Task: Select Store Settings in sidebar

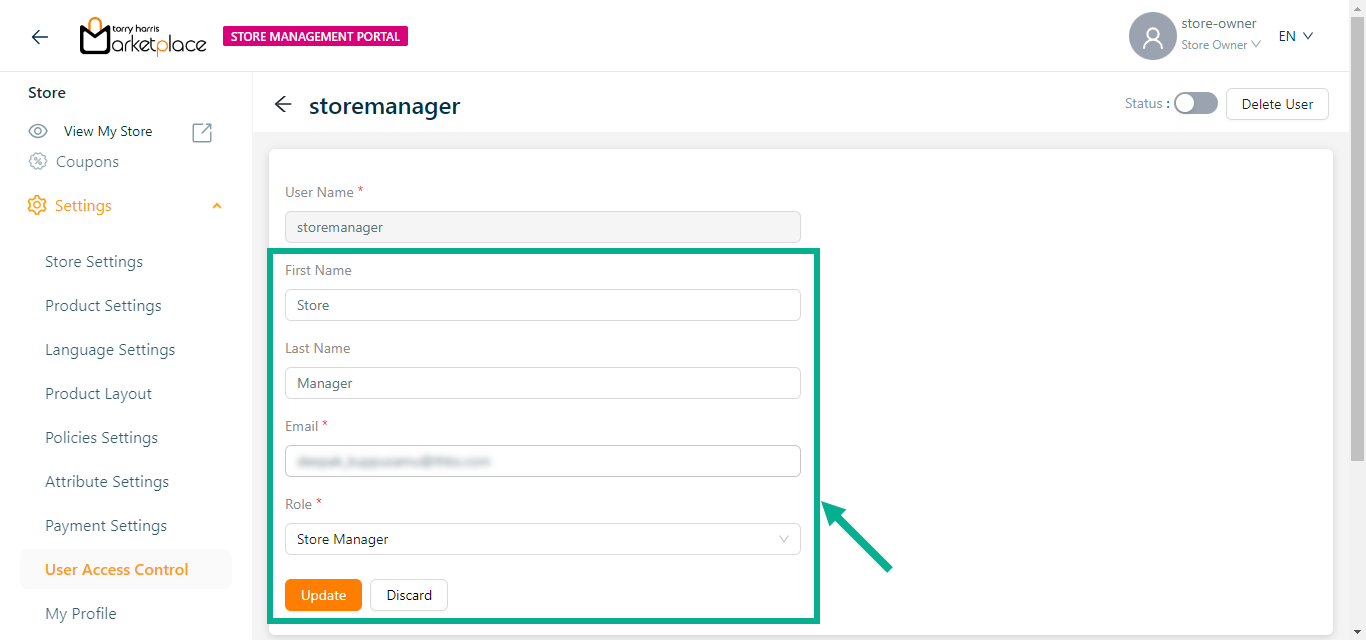Action: pyautogui.click(x=94, y=261)
